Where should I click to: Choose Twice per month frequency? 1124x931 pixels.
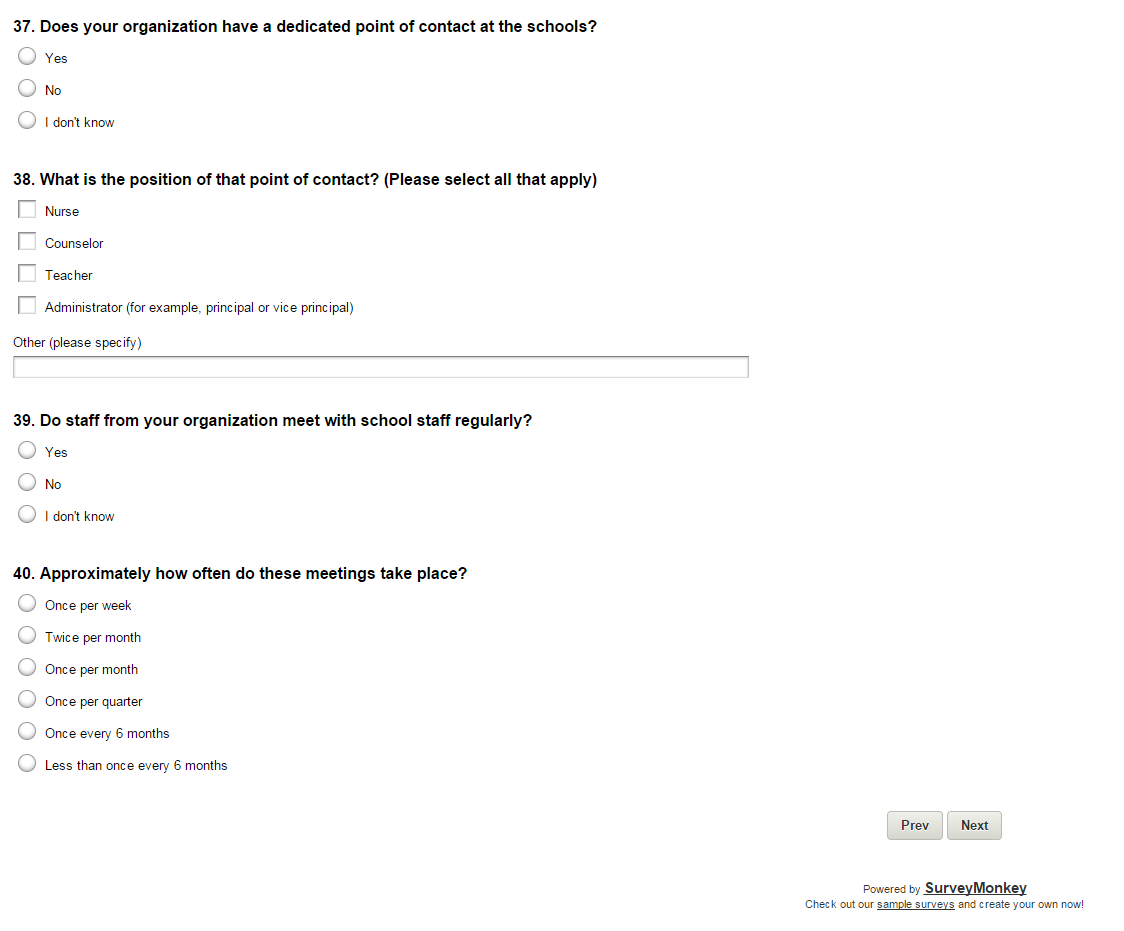pos(27,636)
